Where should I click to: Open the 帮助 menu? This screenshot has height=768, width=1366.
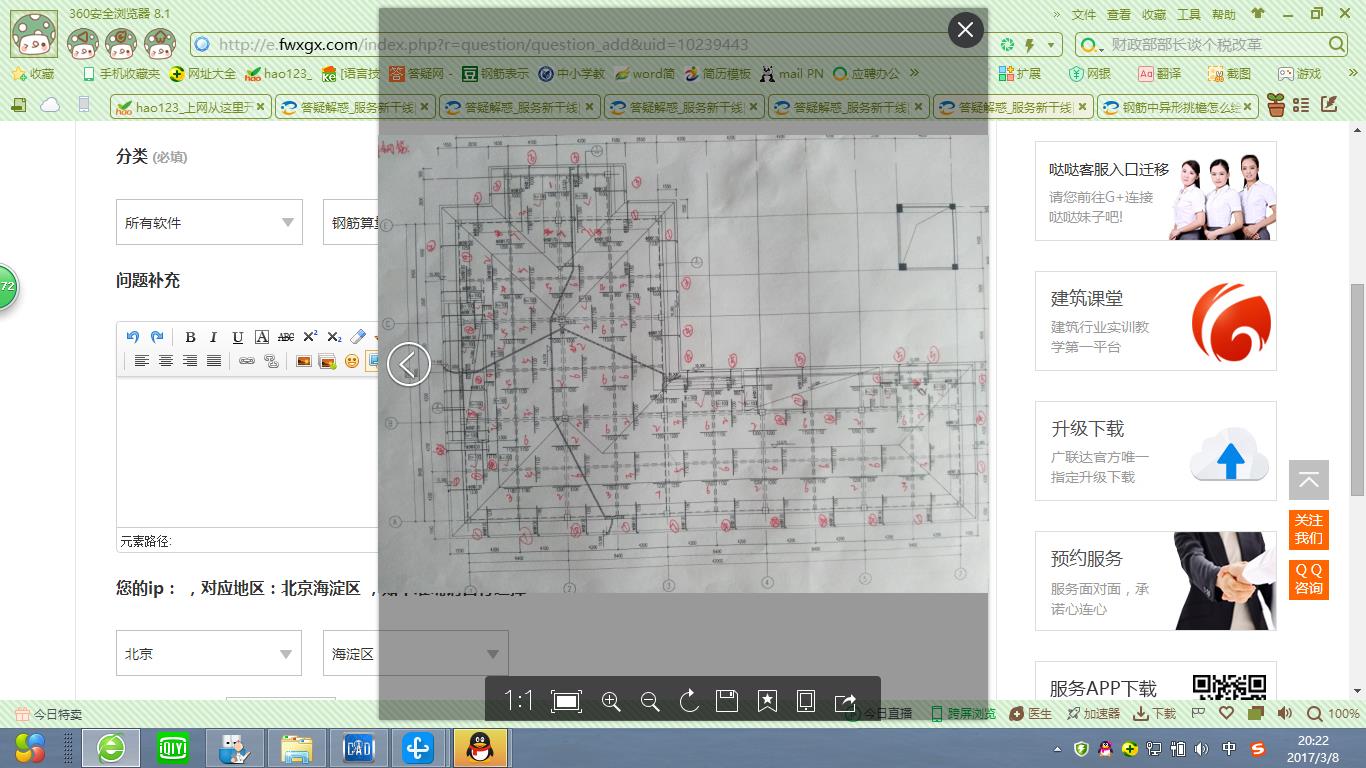point(1224,14)
